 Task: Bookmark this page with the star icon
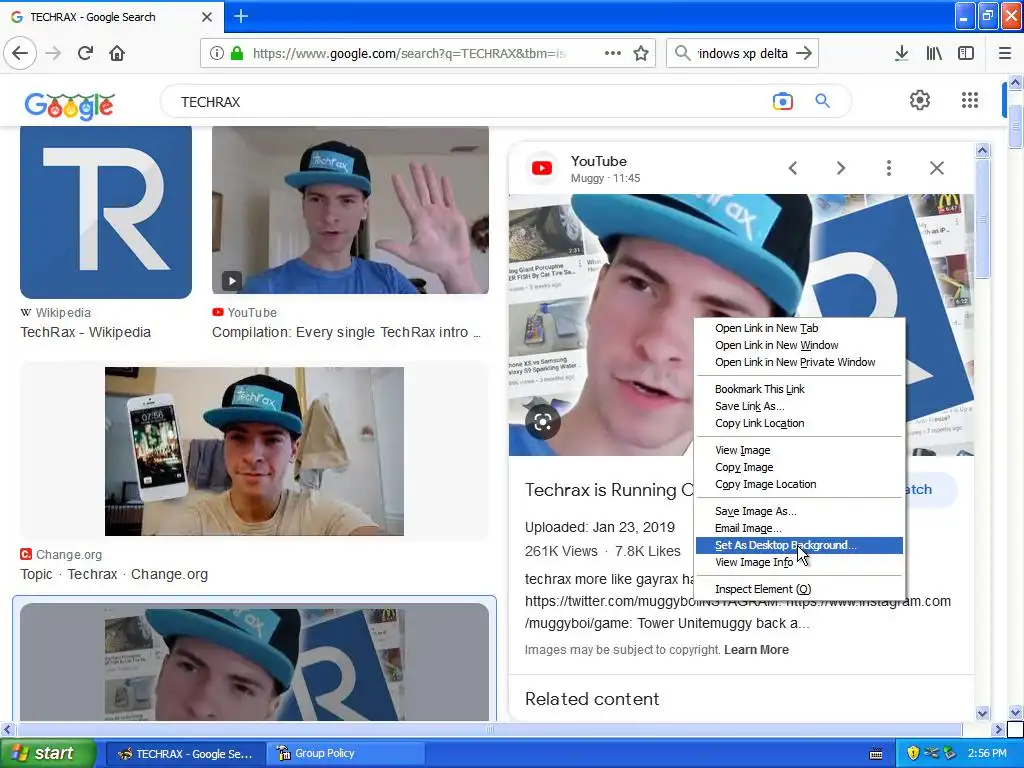[641, 53]
